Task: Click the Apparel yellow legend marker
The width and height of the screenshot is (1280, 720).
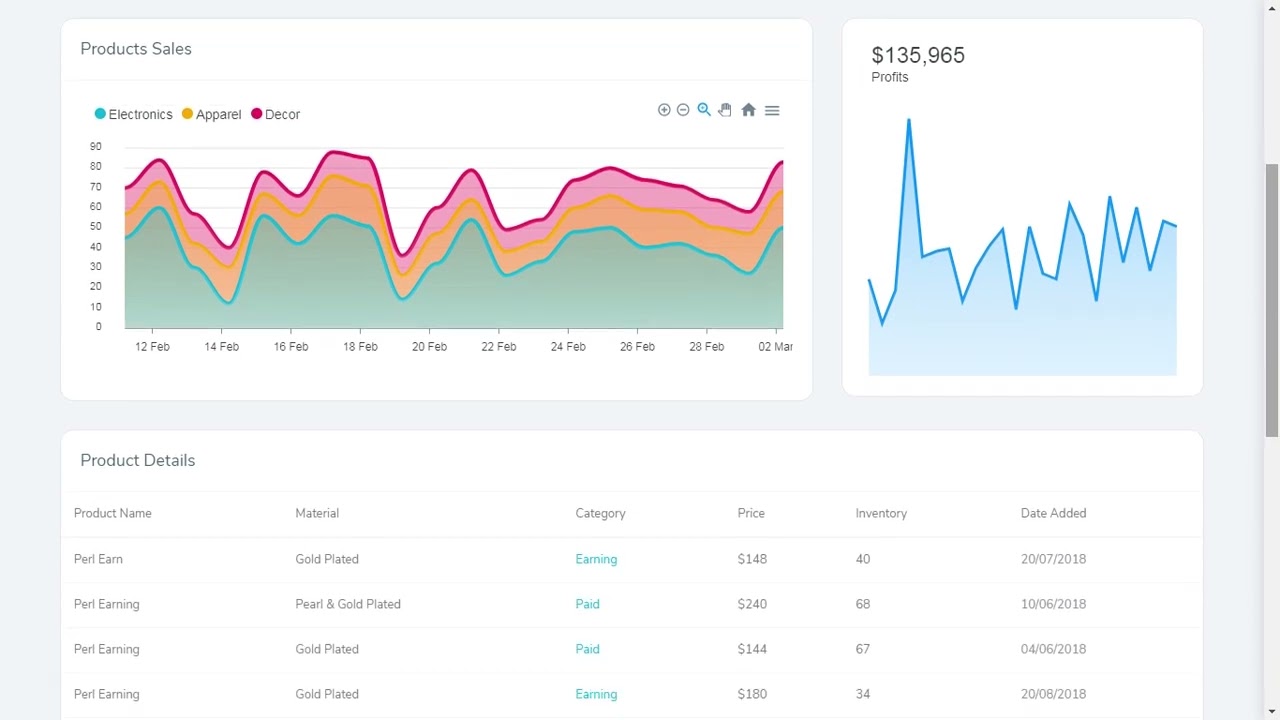Action: pos(187,114)
